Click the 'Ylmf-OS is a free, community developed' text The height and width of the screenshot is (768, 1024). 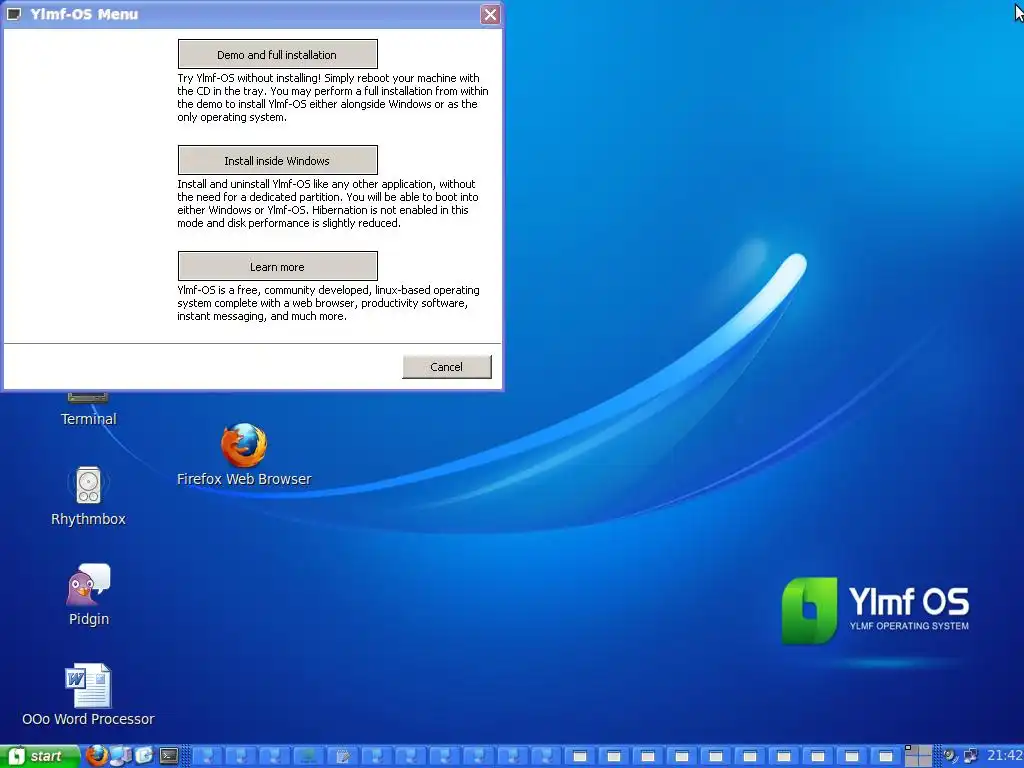(328, 303)
